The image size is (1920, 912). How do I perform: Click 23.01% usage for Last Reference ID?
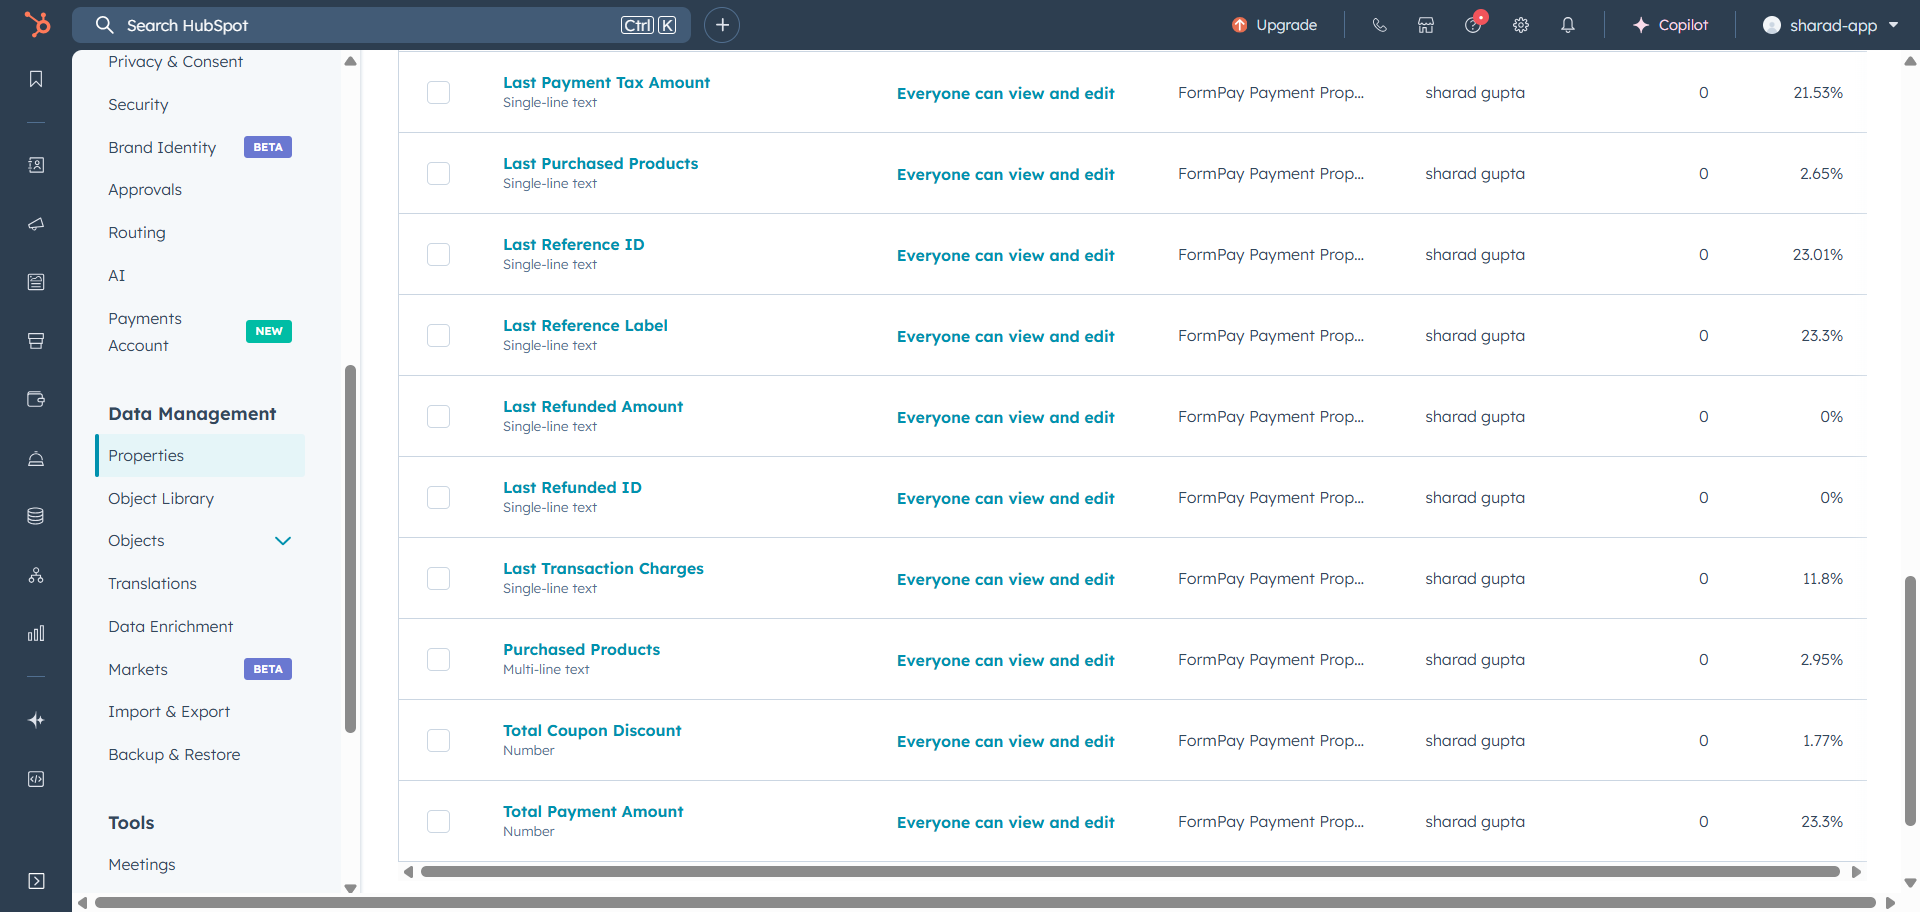click(x=1817, y=255)
